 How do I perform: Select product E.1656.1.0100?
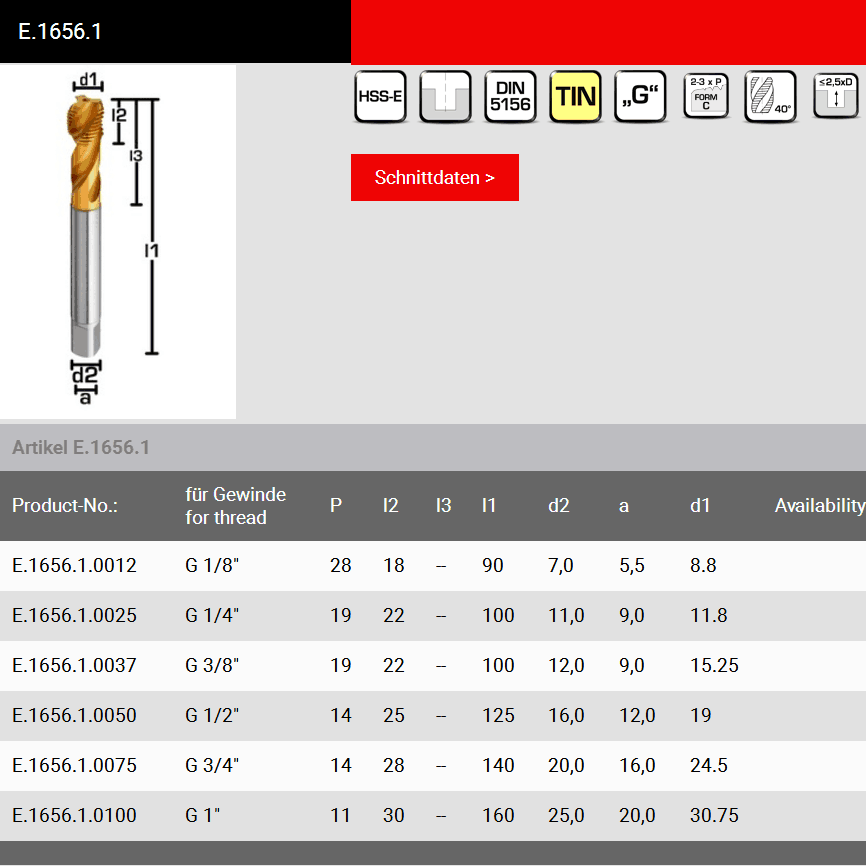[x=74, y=815]
